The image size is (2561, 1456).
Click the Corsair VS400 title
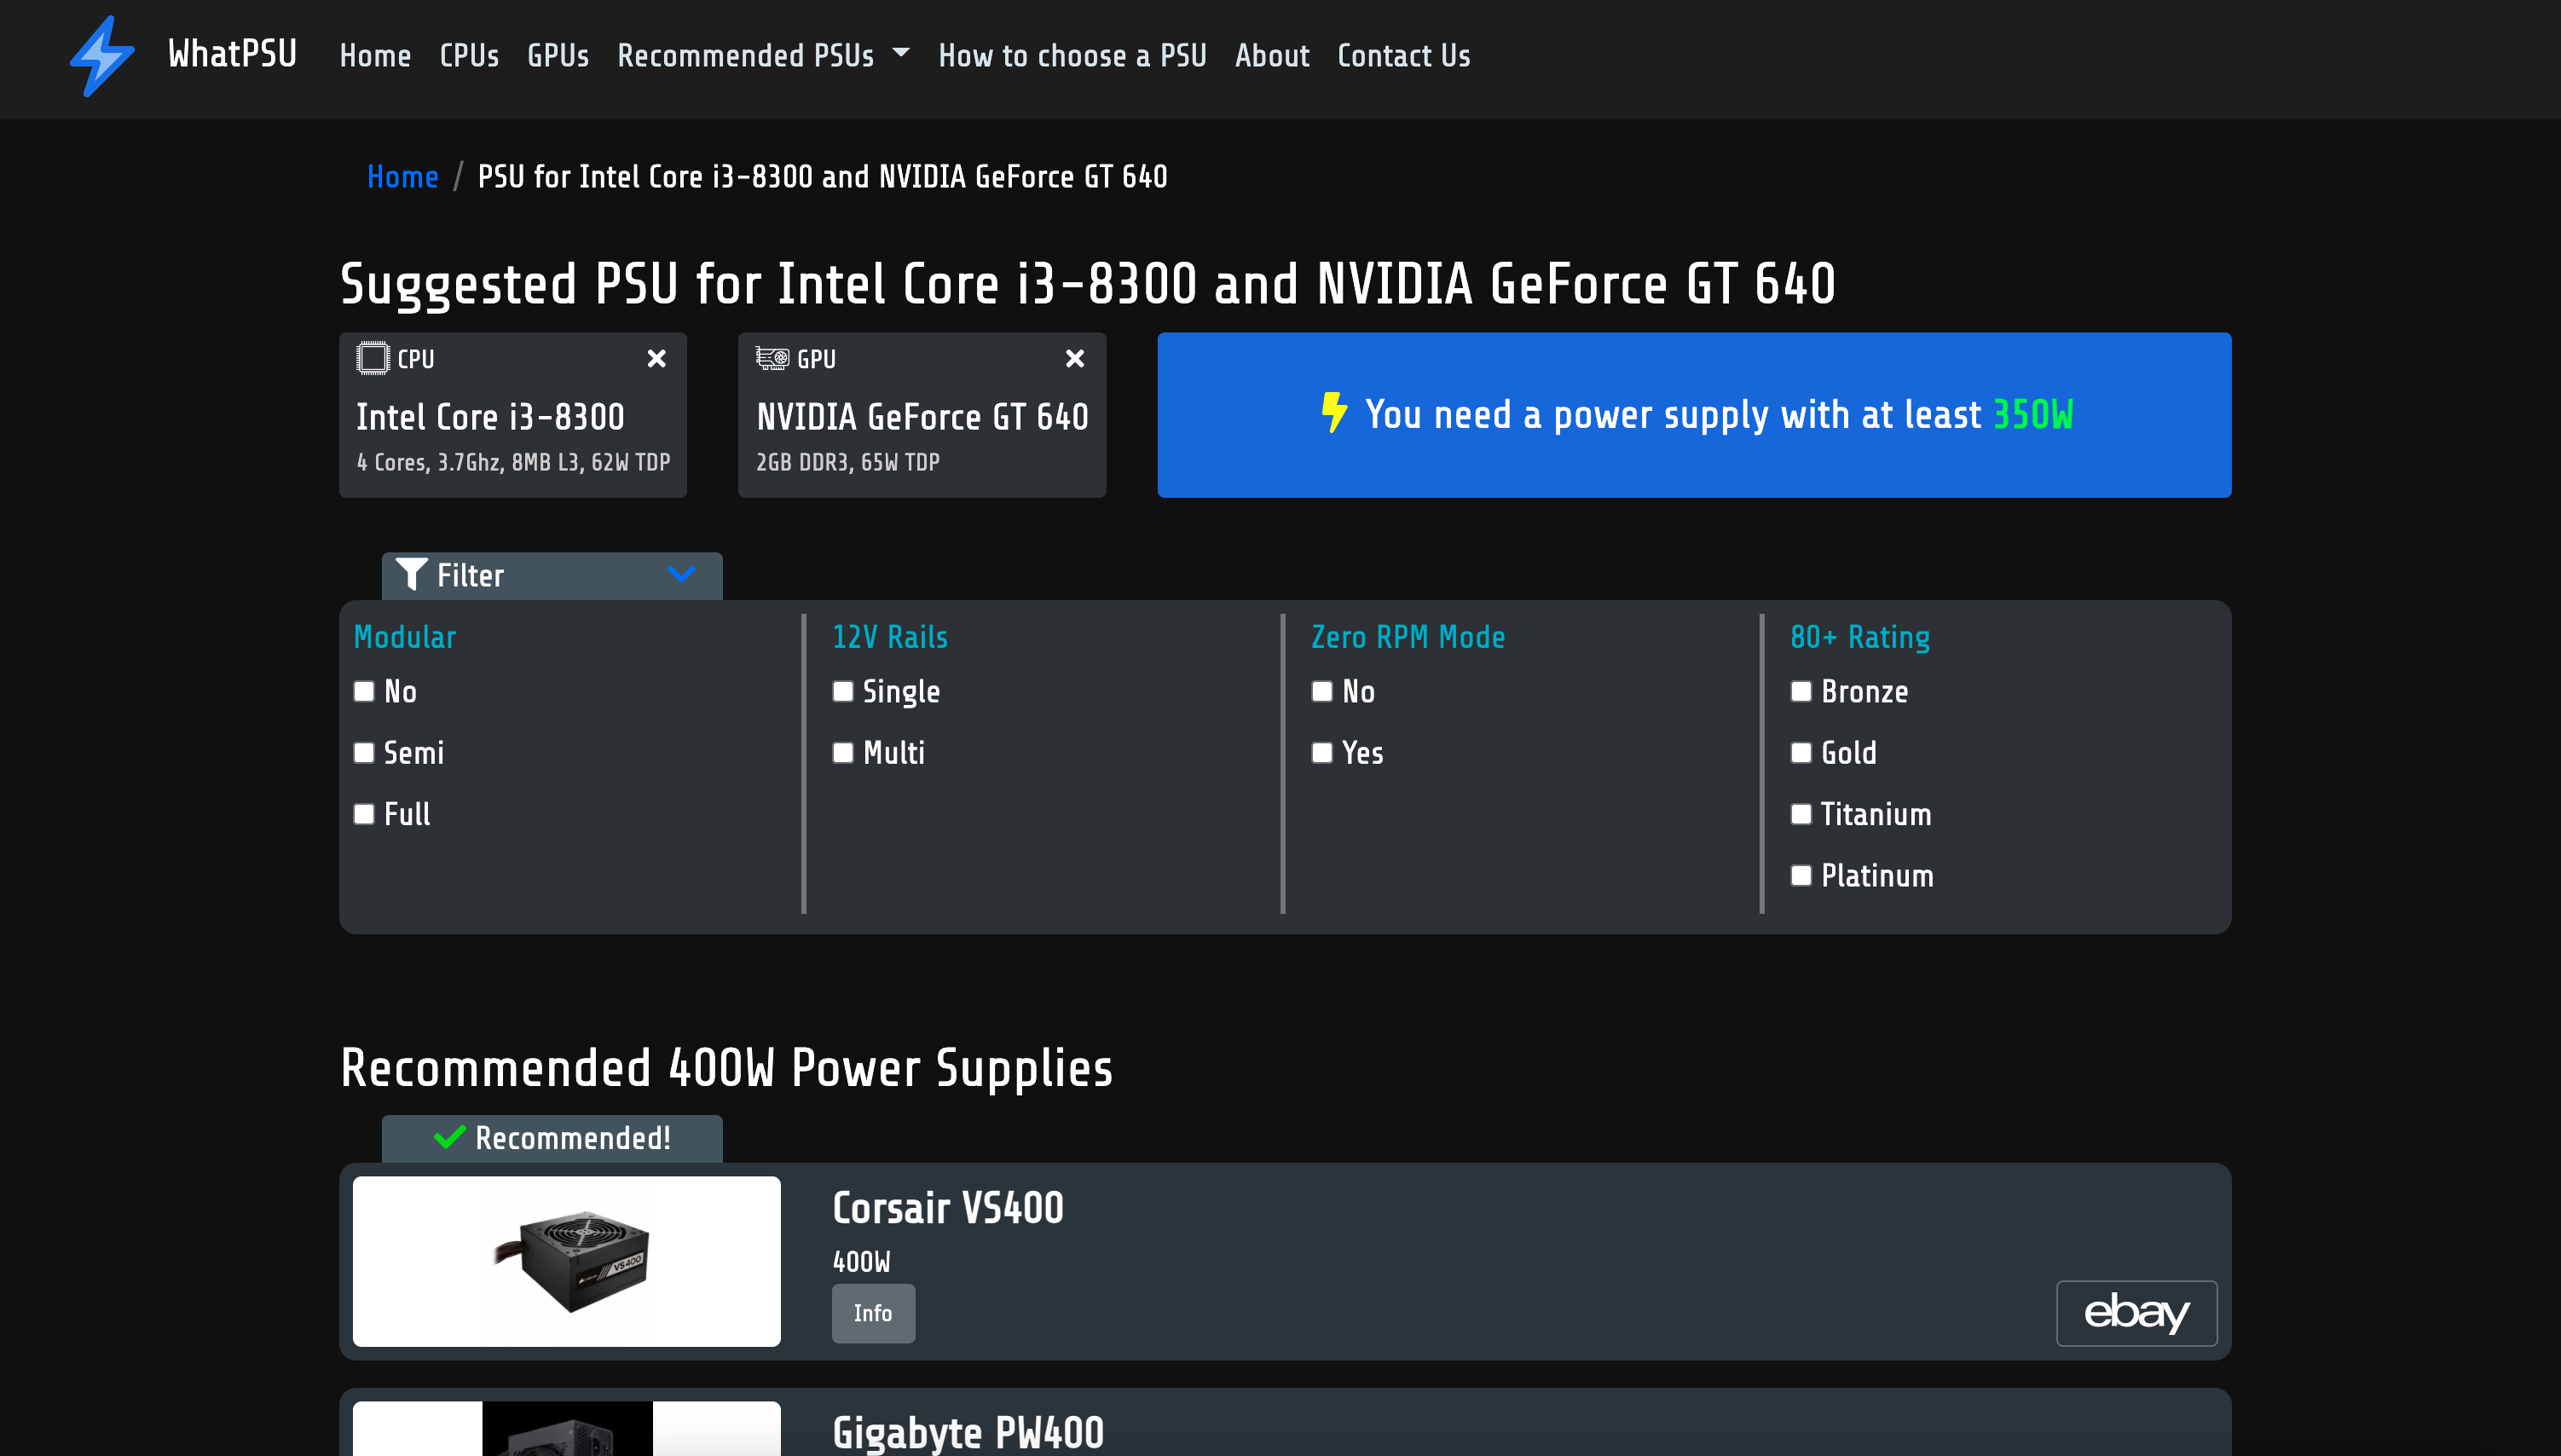point(947,1208)
